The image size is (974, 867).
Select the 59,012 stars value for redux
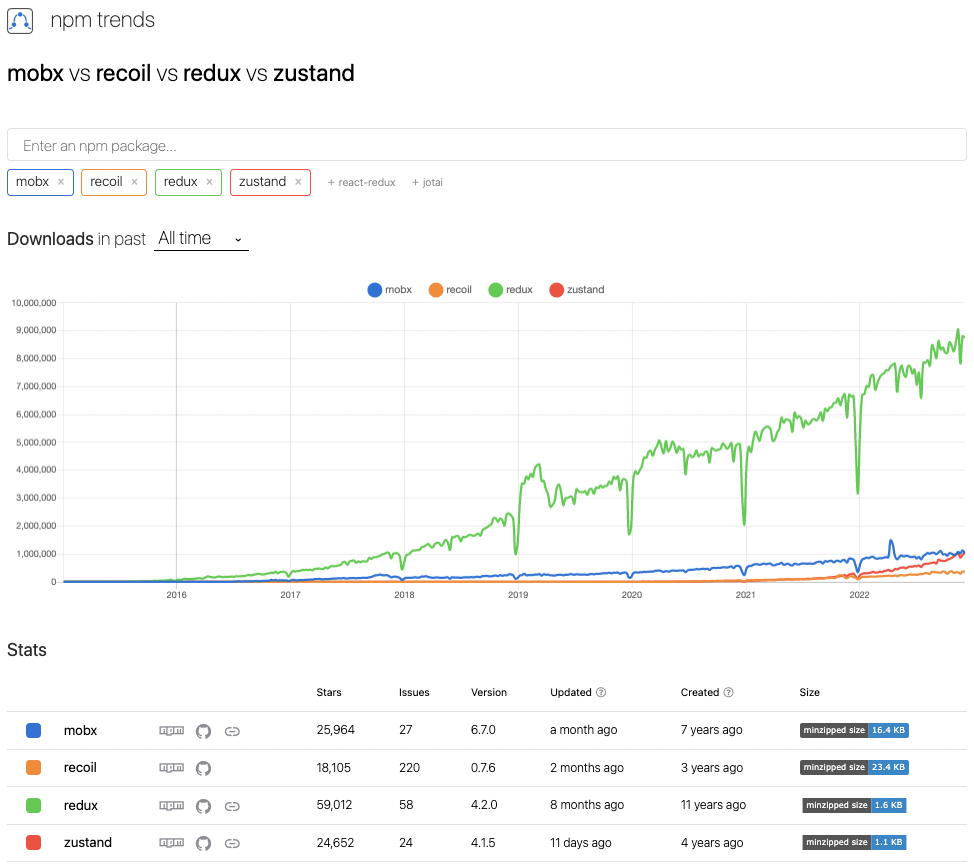[334, 805]
